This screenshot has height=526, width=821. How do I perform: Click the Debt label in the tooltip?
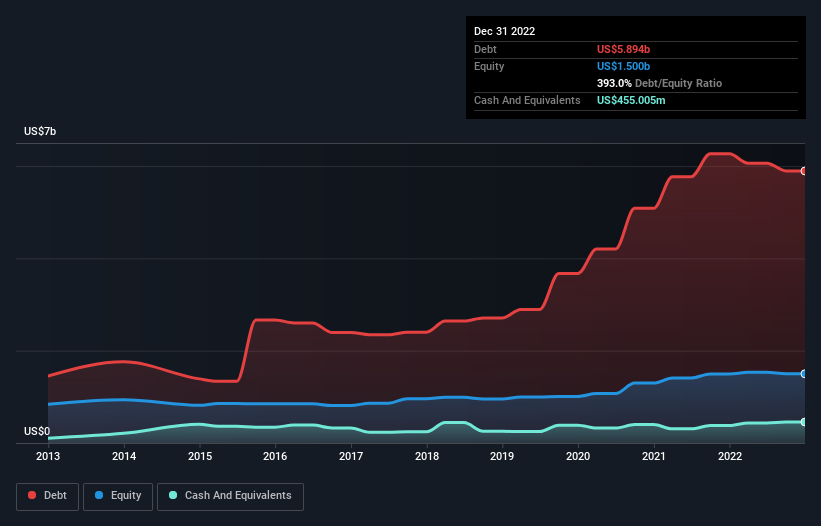(485, 49)
